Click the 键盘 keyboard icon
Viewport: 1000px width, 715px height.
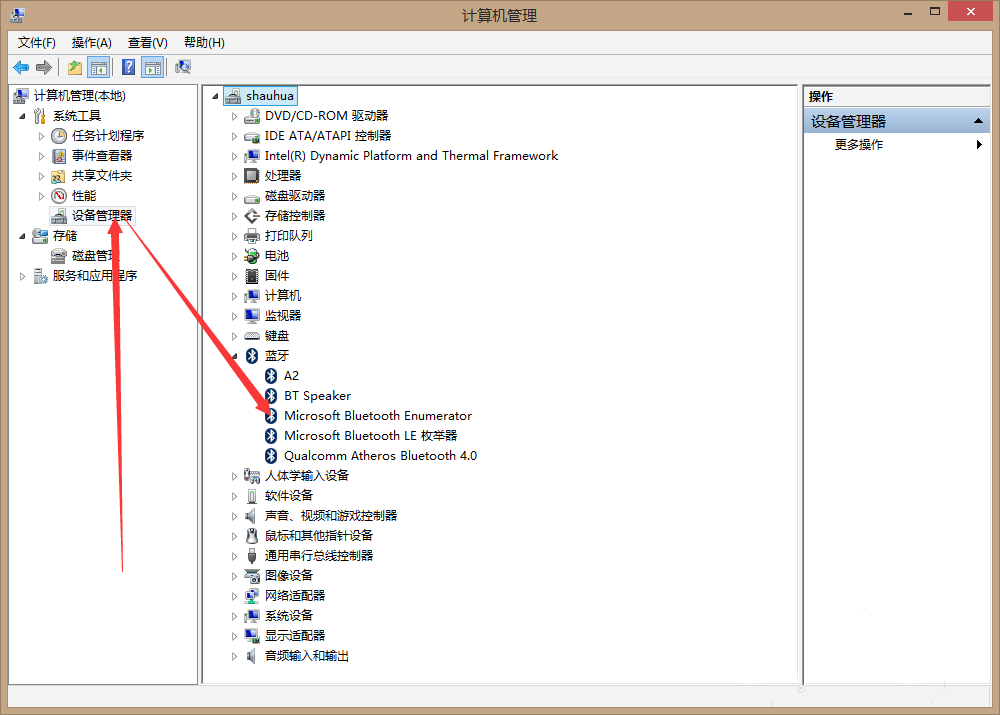coord(252,335)
